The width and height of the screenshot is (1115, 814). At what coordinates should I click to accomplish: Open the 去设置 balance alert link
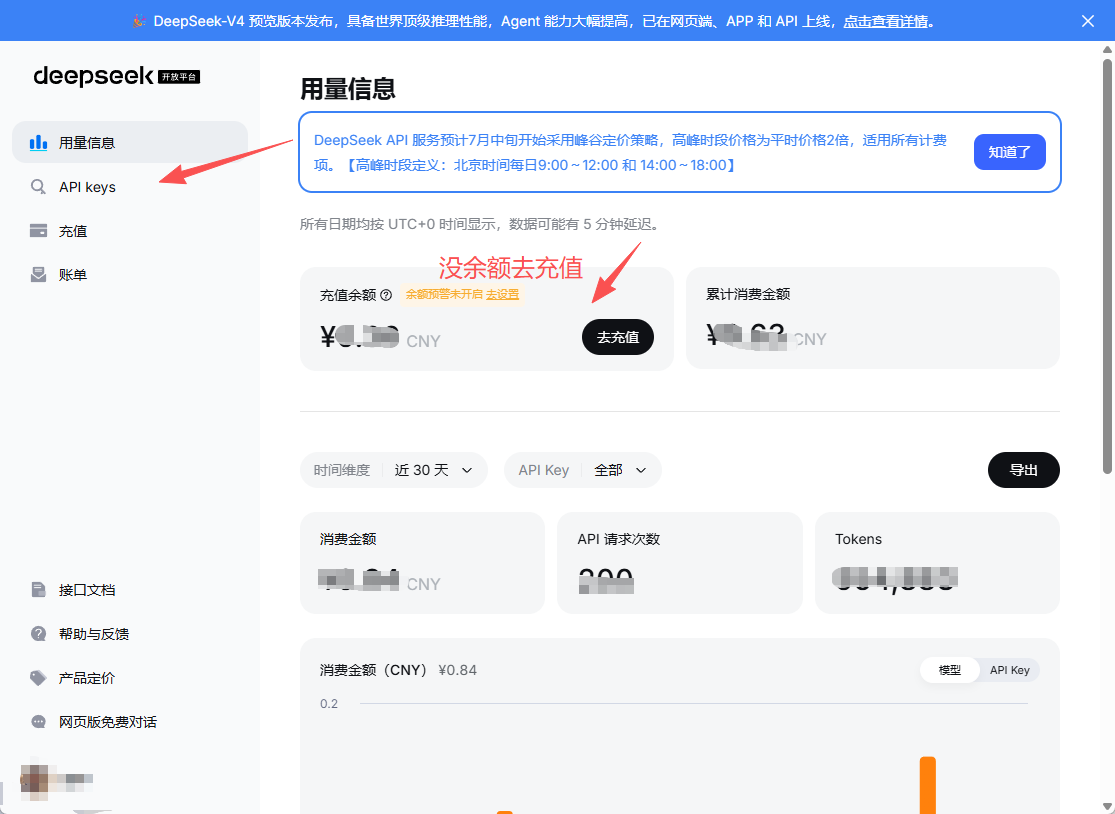pos(503,294)
